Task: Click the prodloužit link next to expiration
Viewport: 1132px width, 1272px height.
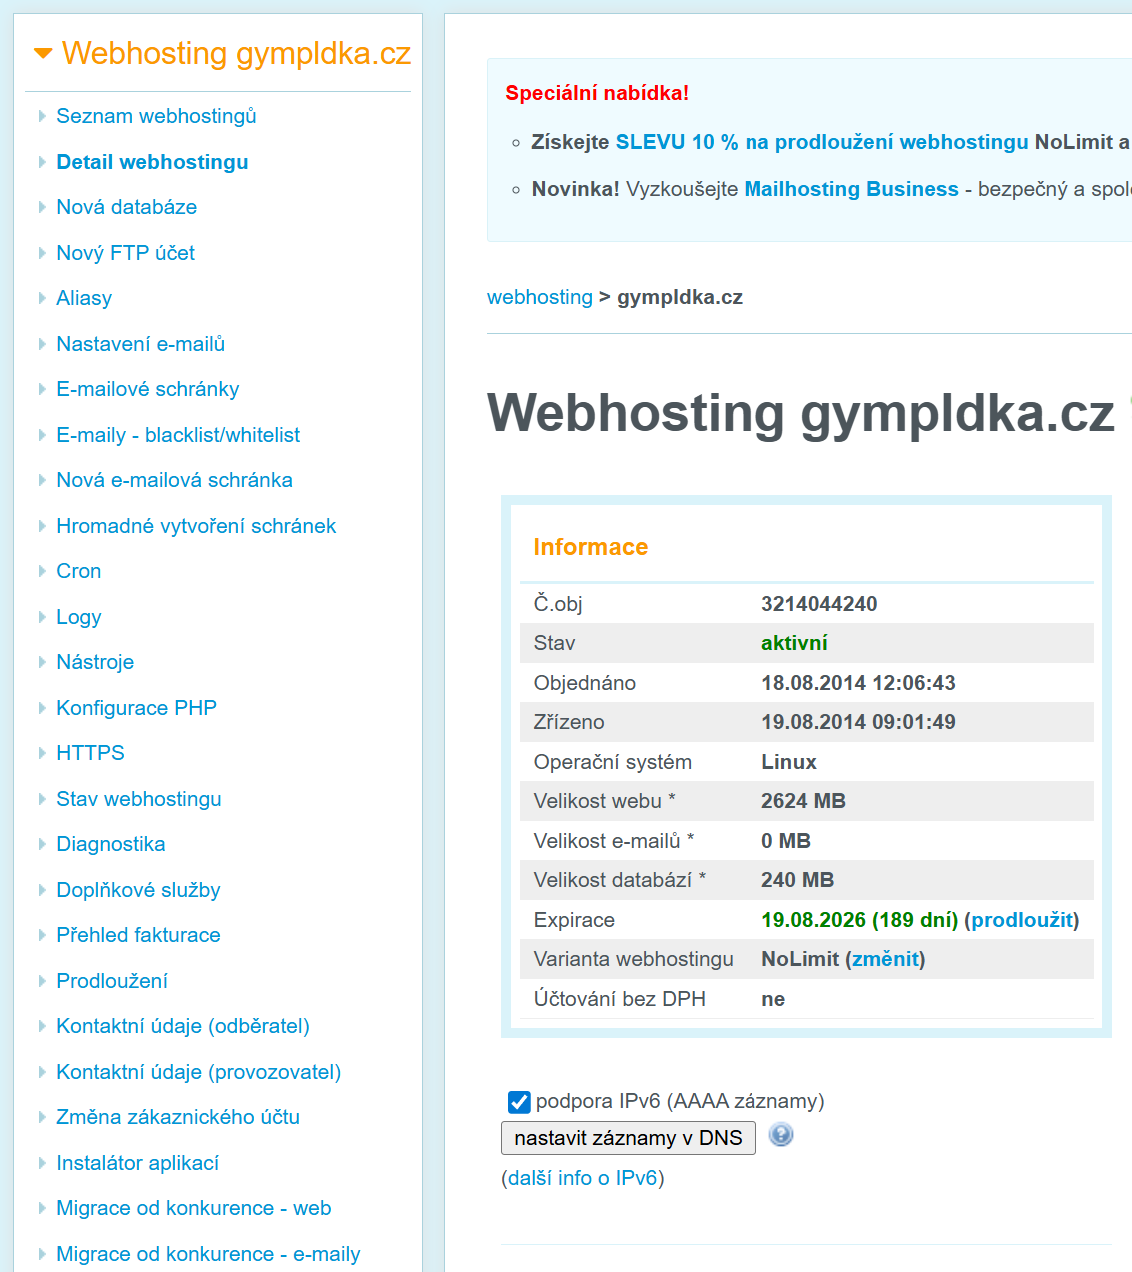Action: pyautogui.click(x=1022, y=920)
